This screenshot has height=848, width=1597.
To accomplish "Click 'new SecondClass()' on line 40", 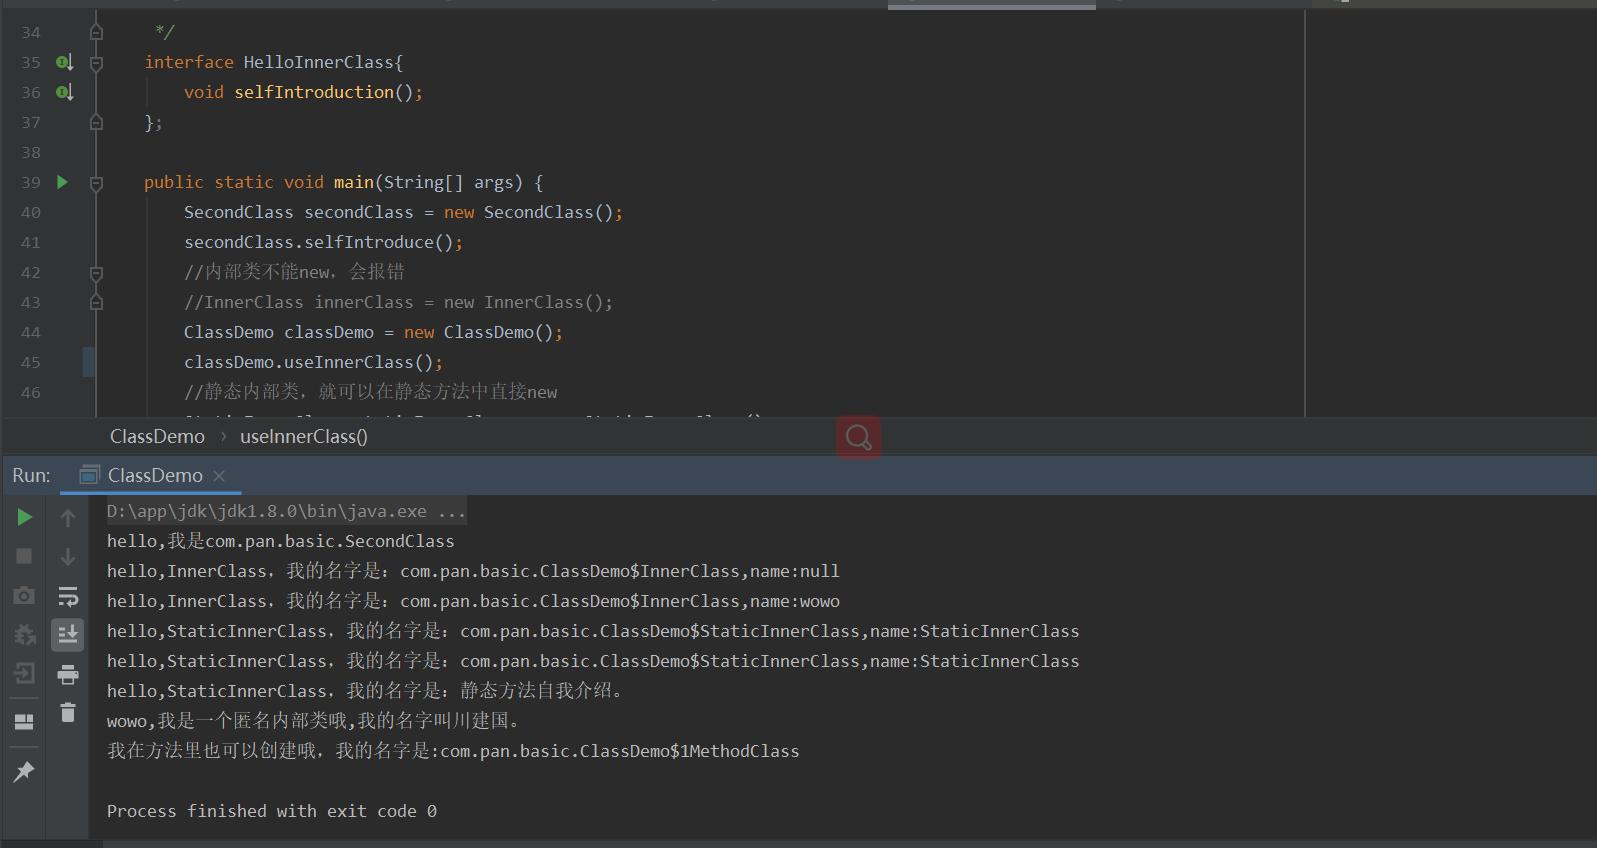I will (x=529, y=212).
